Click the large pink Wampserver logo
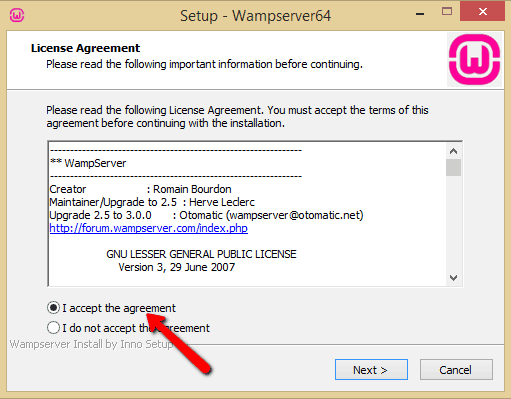Image resolution: width=511 pixels, height=399 pixels. [474, 59]
